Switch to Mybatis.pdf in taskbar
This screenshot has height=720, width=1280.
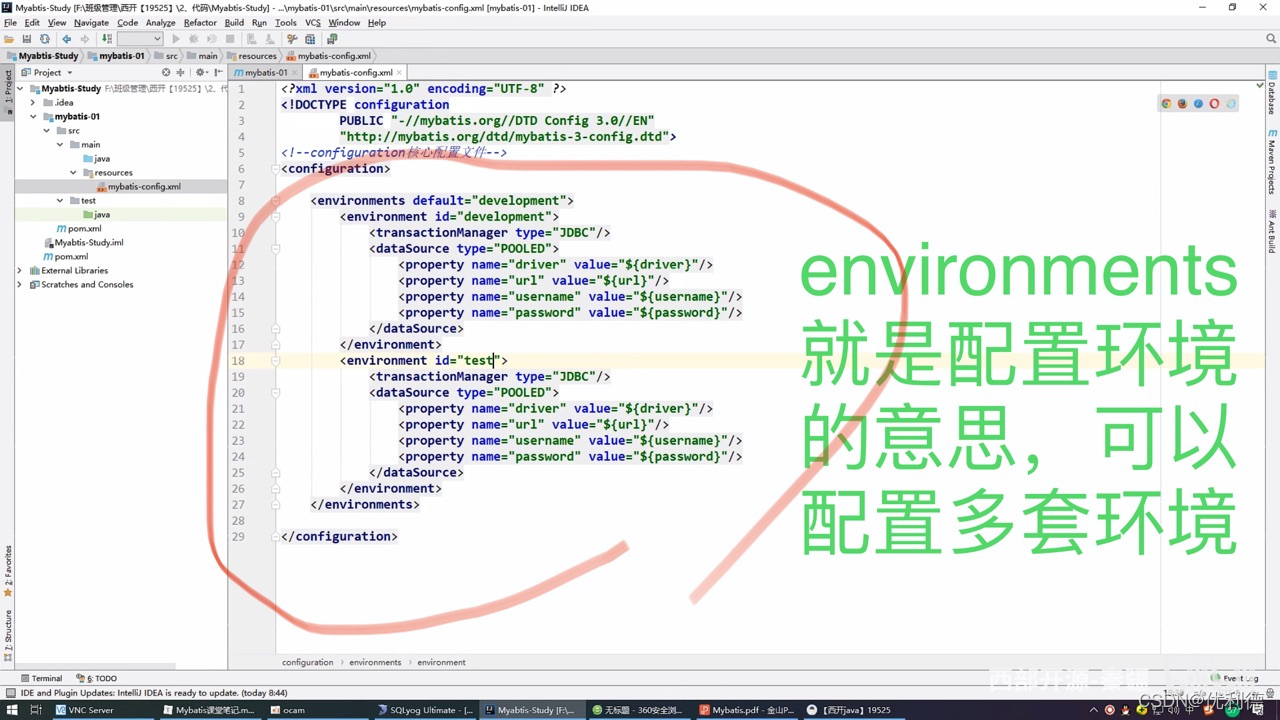point(746,710)
